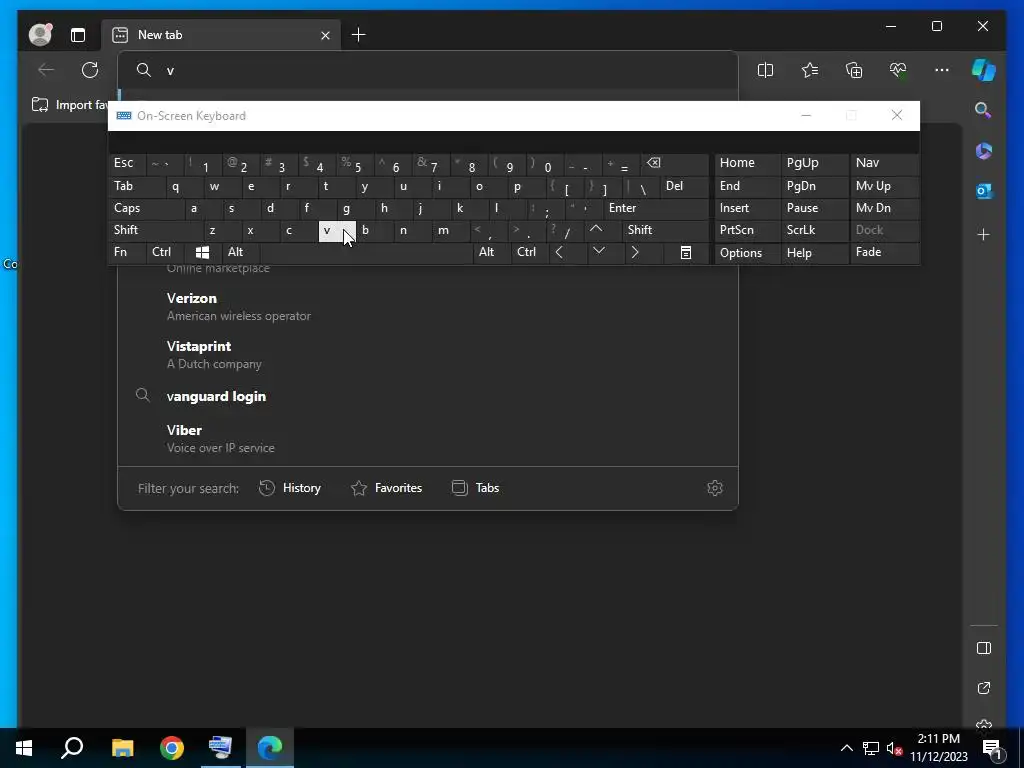Filter search by History
1024x768 pixels.
(291, 488)
